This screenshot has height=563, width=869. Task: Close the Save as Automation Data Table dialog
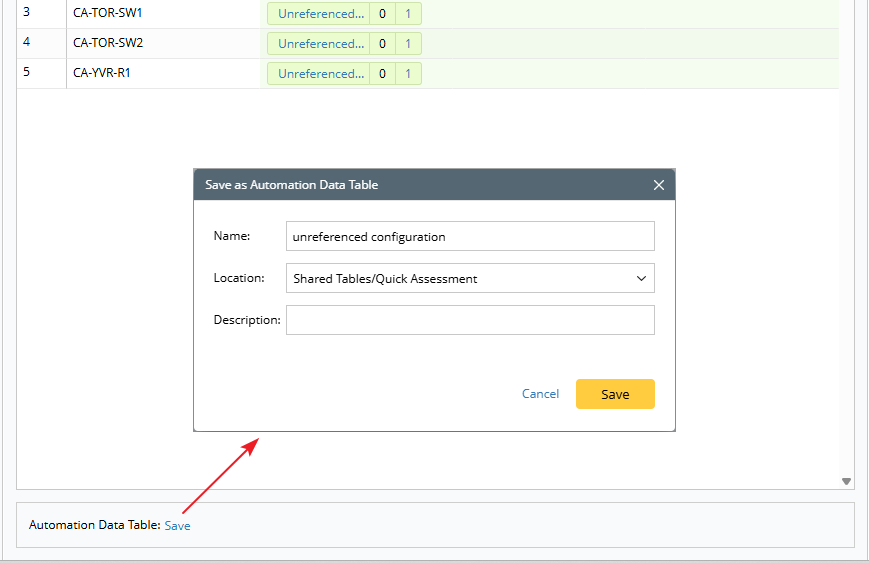658,185
